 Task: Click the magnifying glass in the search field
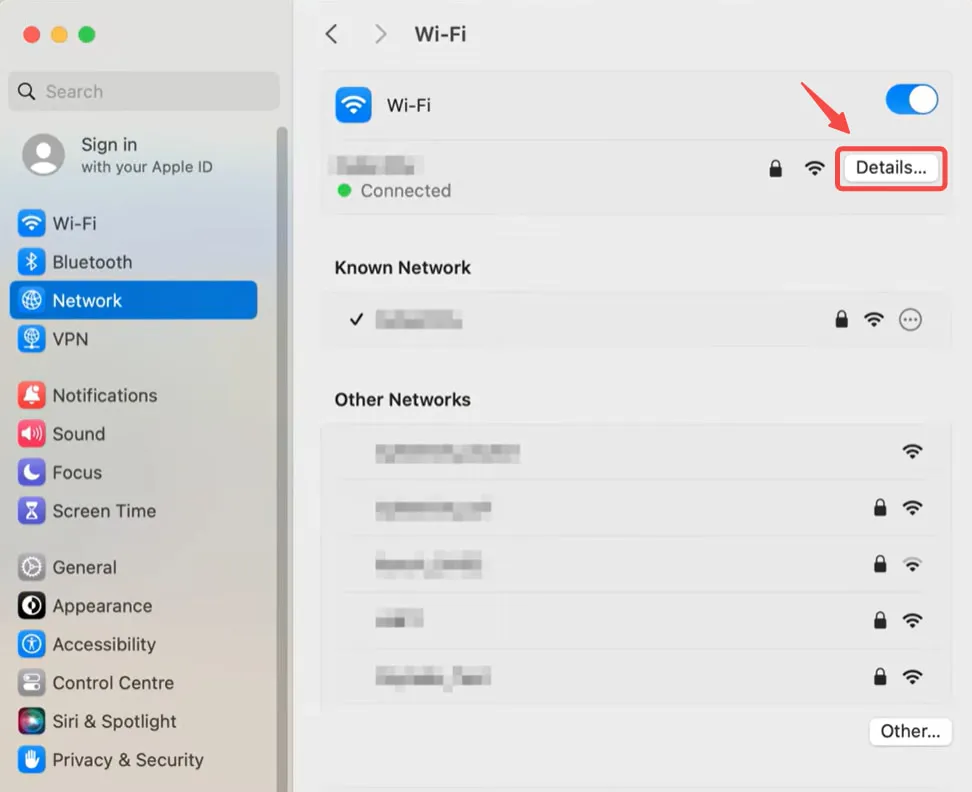coord(26,91)
